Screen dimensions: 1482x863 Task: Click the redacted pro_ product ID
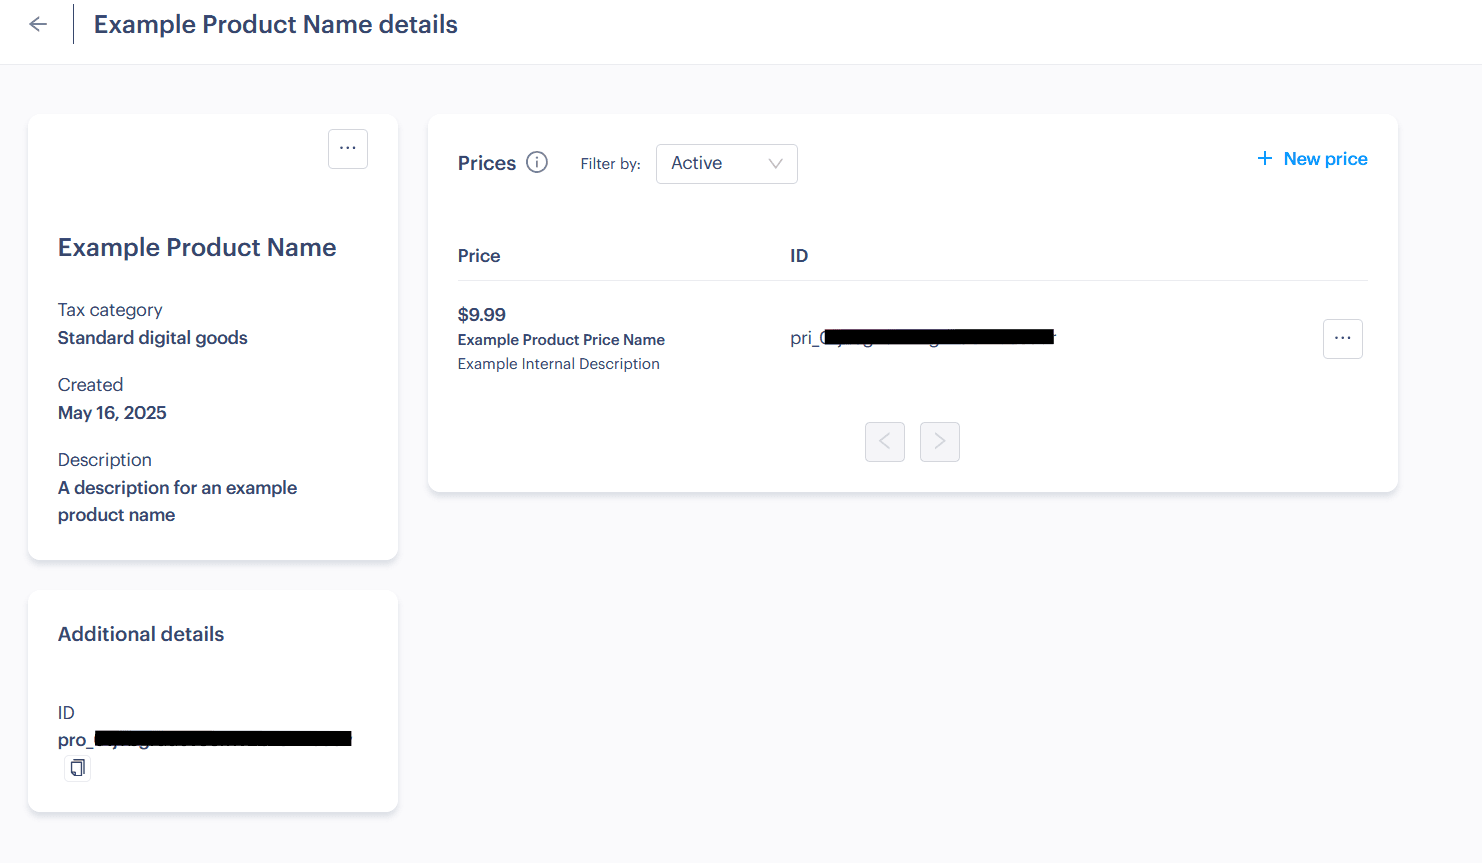coord(204,739)
